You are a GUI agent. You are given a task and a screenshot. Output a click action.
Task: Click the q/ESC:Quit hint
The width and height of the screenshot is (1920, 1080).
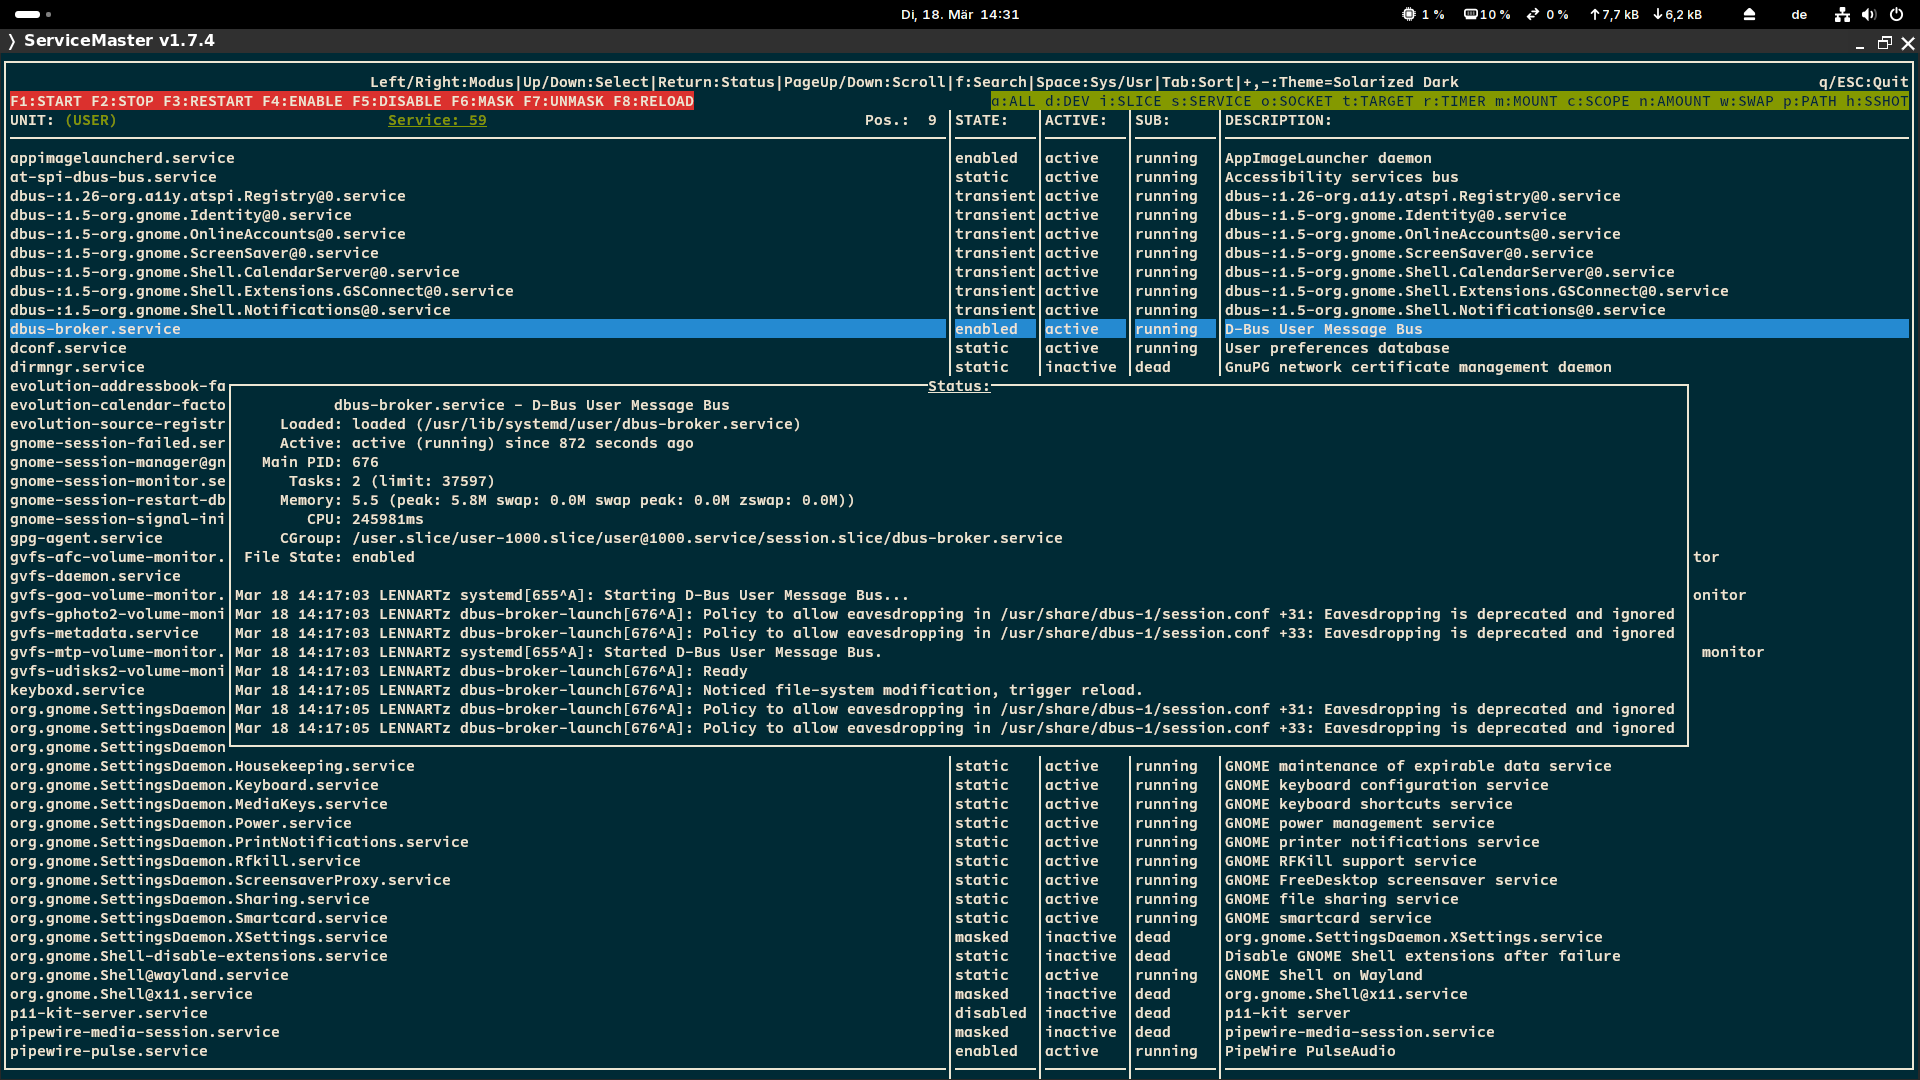[x=1864, y=82]
